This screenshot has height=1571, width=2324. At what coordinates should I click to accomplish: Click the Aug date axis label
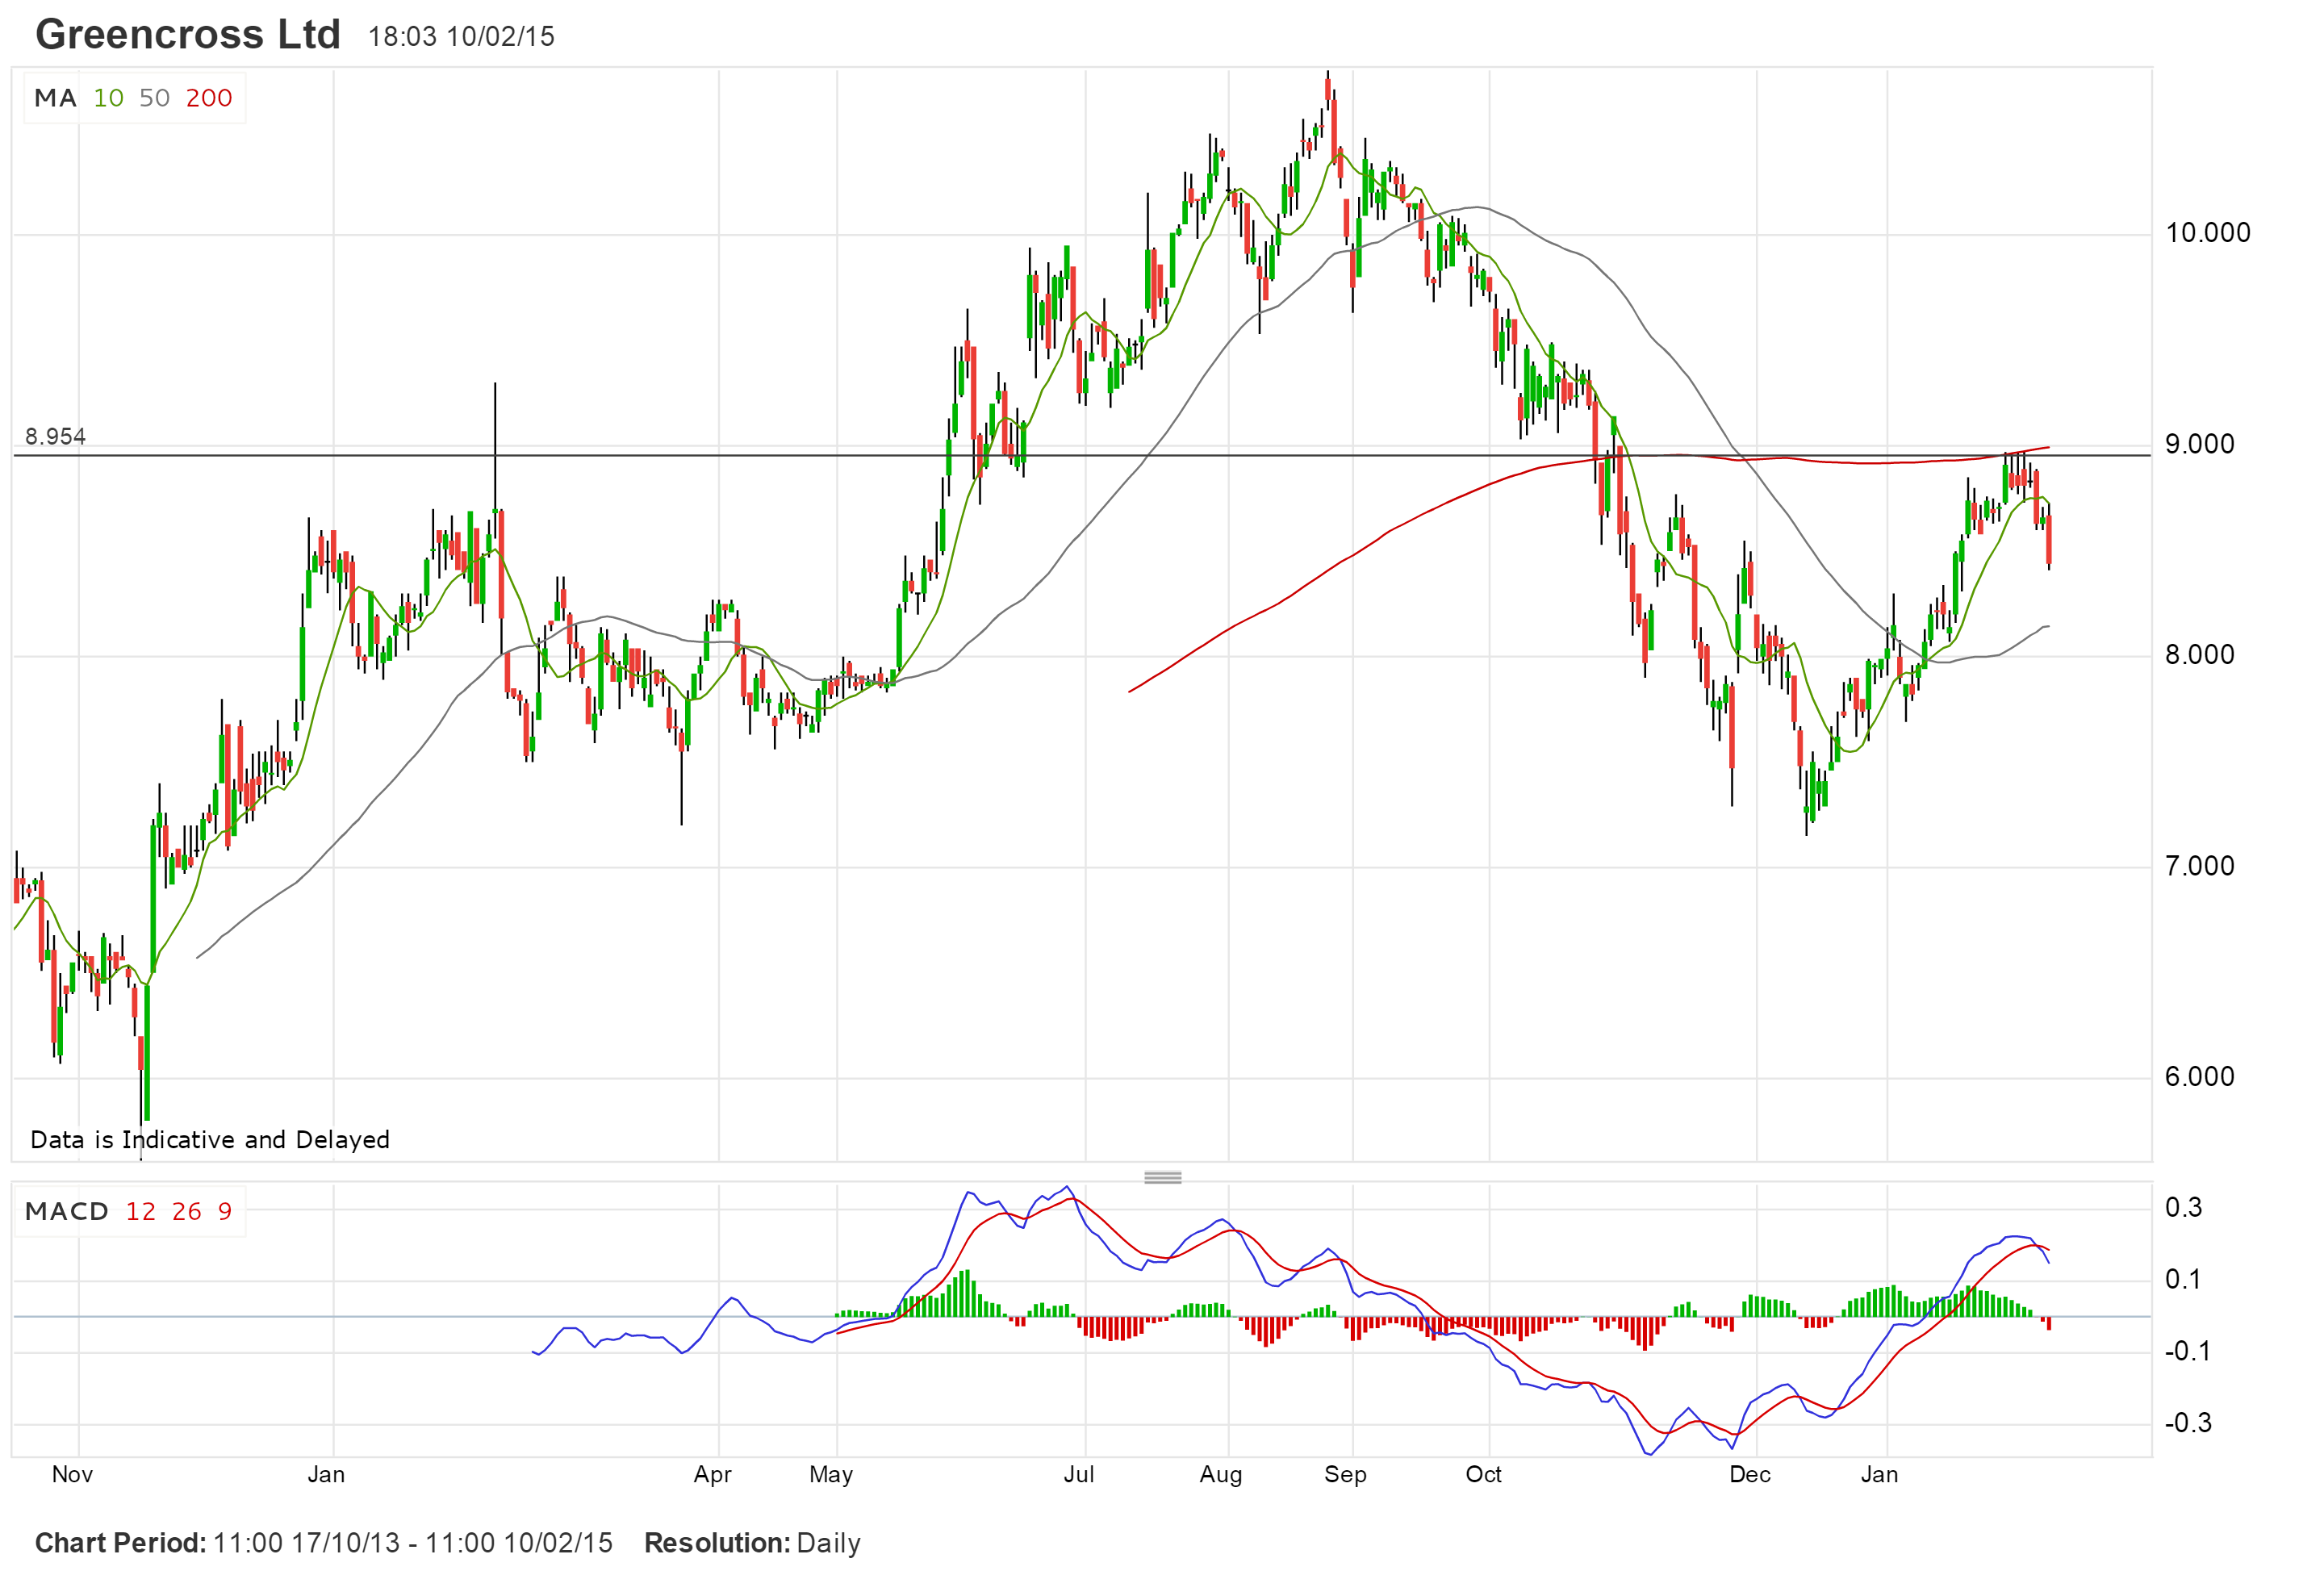[x=1221, y=1475]
